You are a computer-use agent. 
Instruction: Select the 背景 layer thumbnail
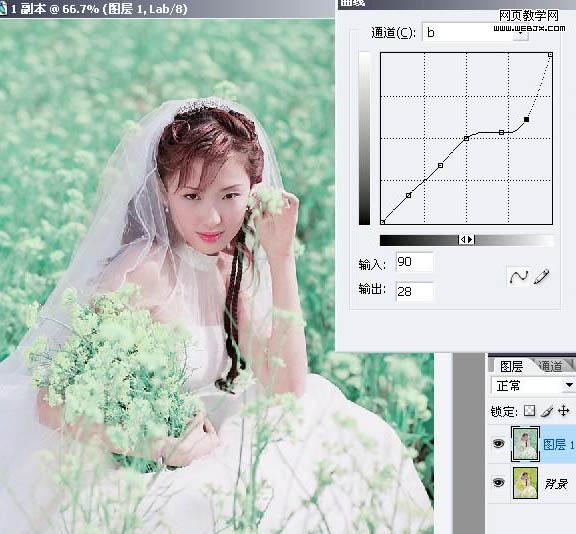[x=525, y=483]
